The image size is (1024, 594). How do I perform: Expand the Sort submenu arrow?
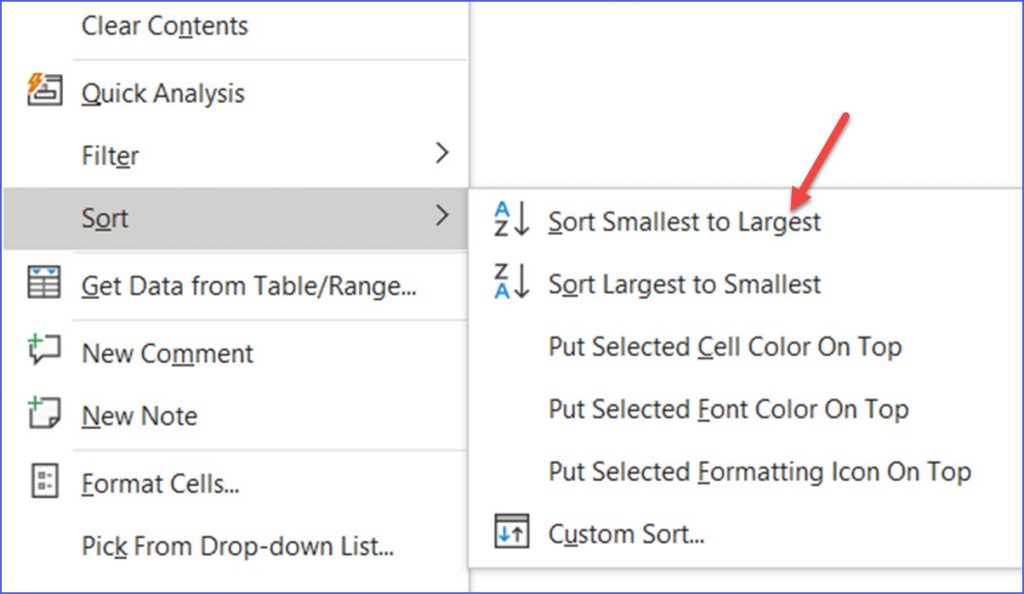[x=442, y=216]
